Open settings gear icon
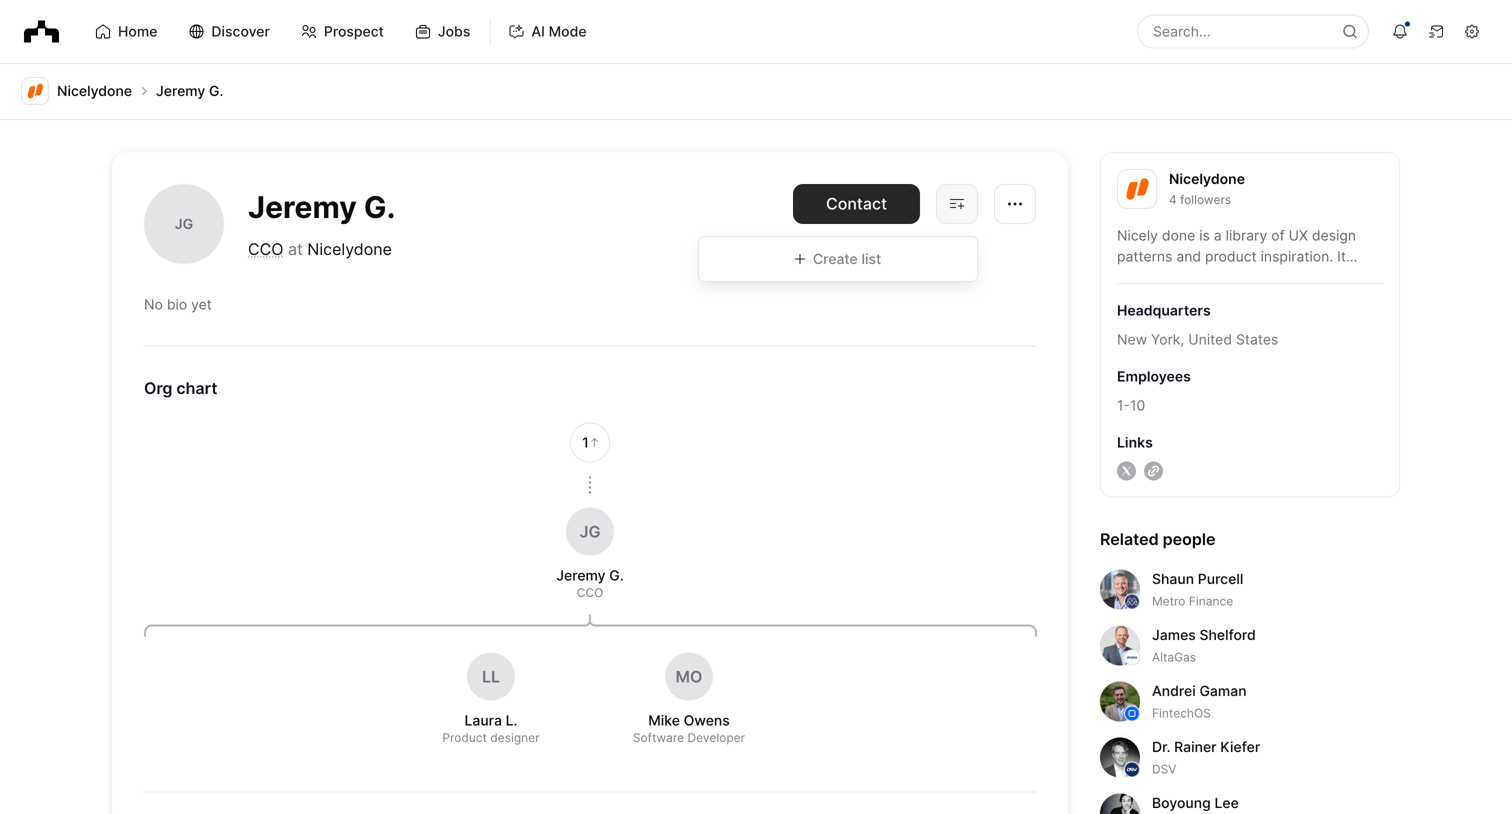Screen dimensions: 1512x814 [1472, 32]
